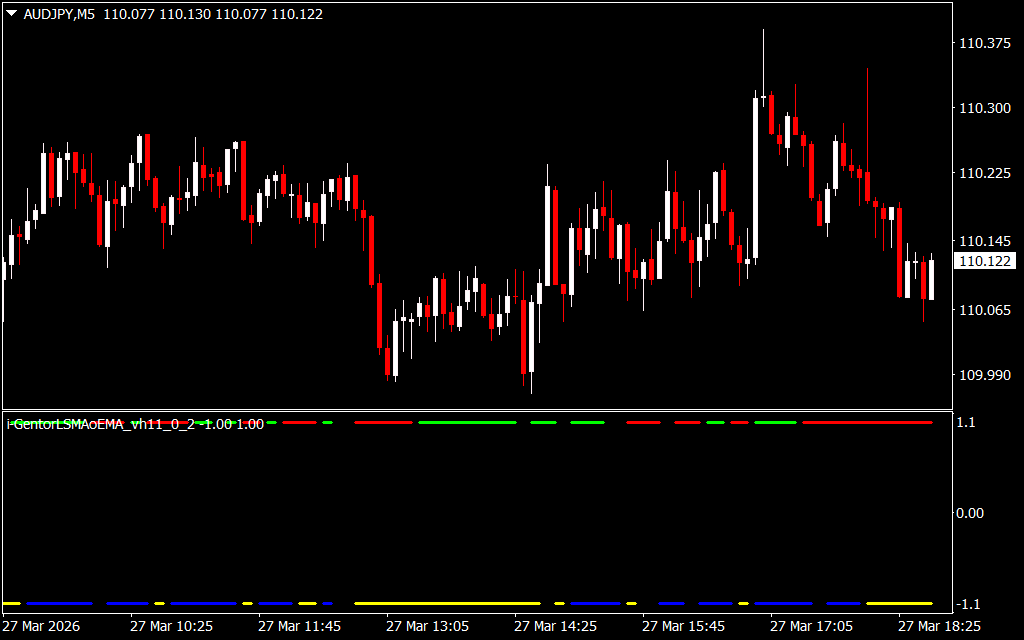Click the highlighted current price label 110.122
1024x640 pixels.
pyautogui.click(x=983, y=261)
